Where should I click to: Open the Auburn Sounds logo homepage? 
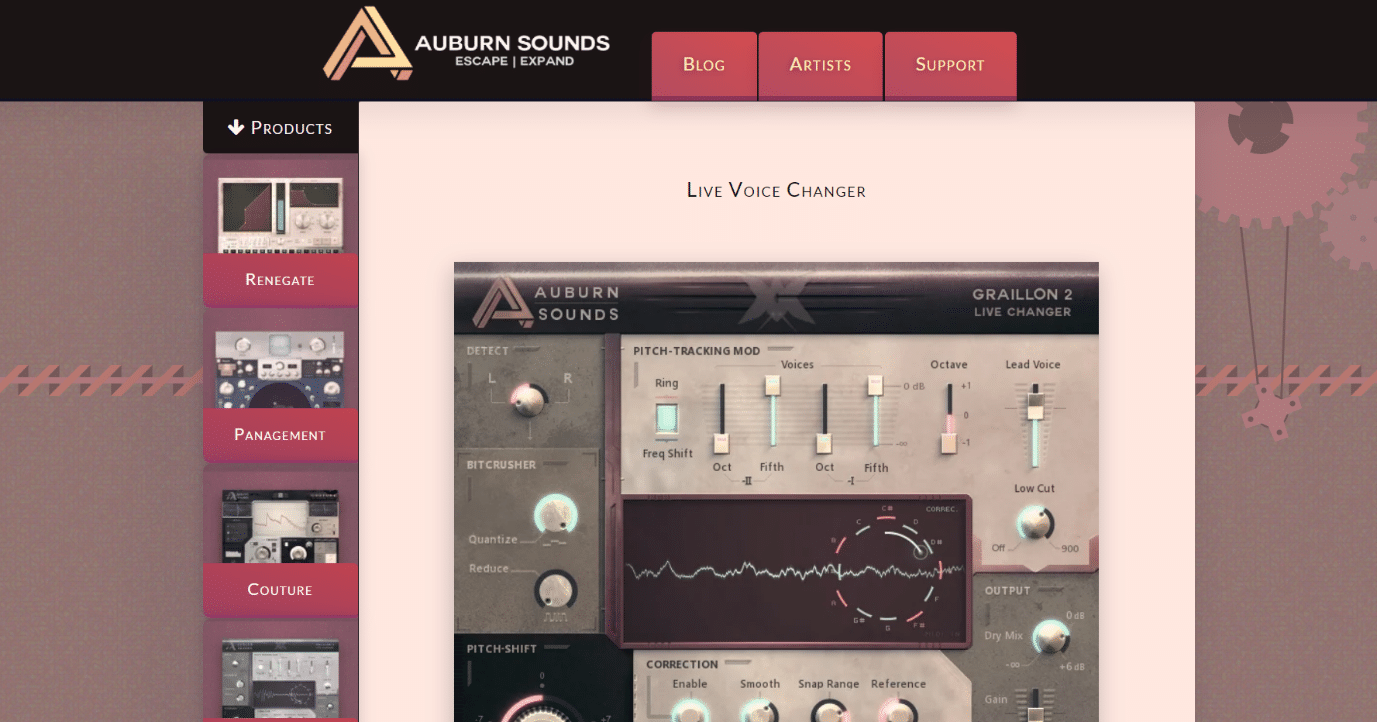466,45
